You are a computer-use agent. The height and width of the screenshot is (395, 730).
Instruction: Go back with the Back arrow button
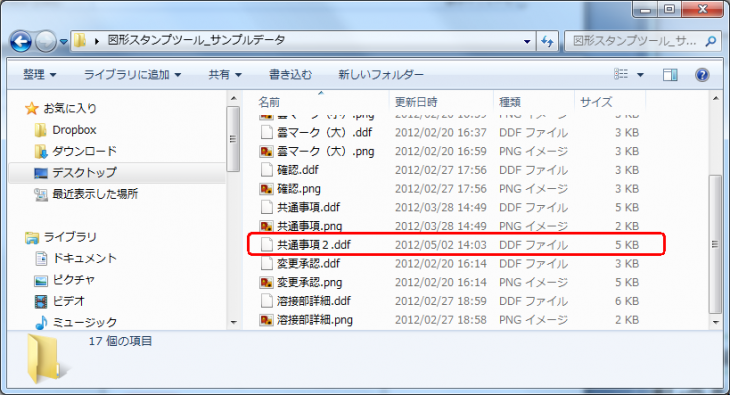21,41
